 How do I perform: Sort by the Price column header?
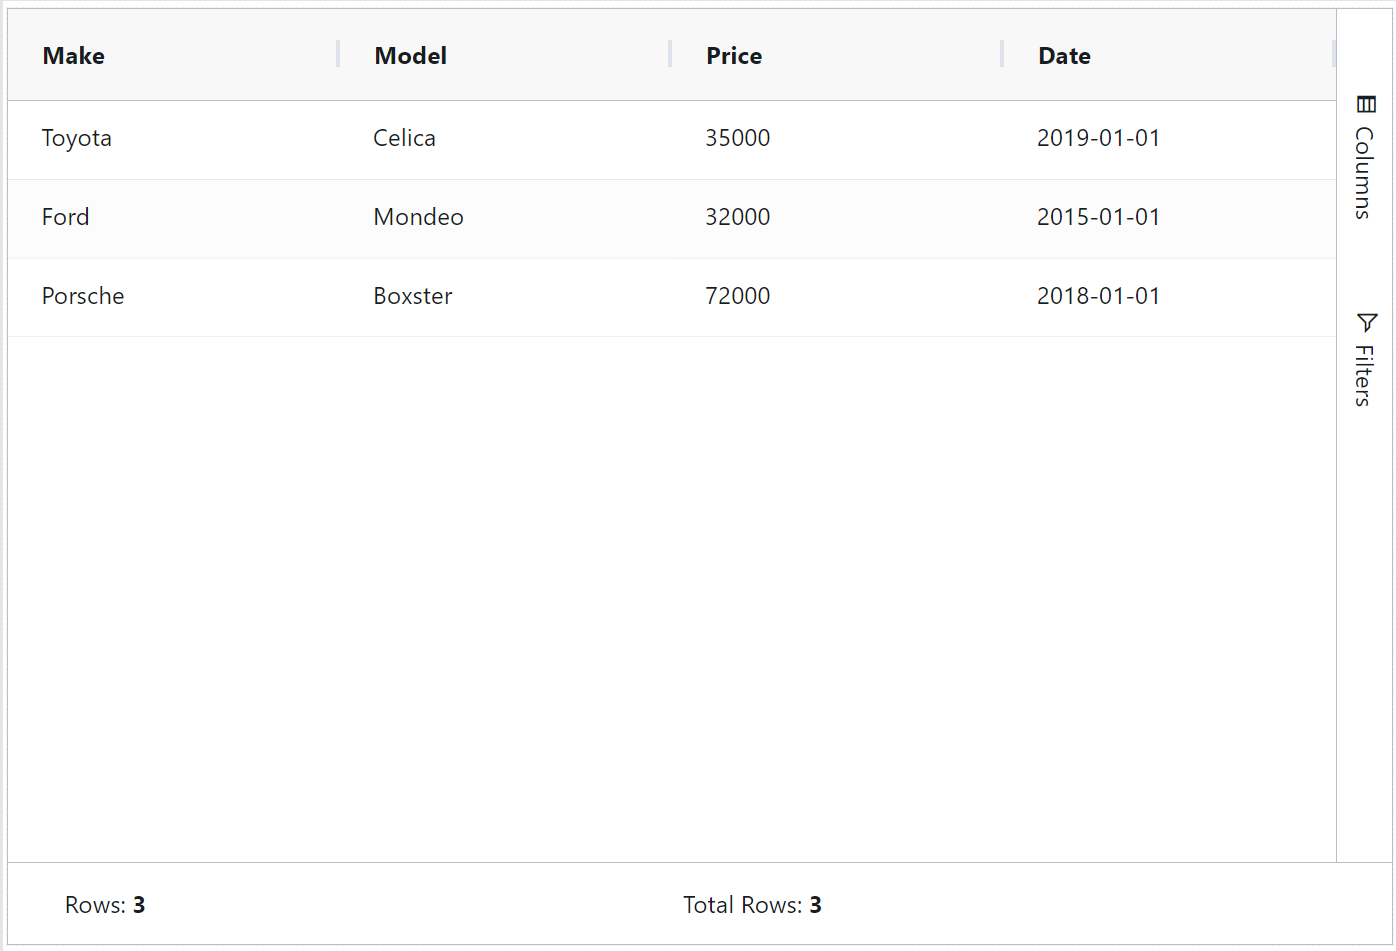point(734,56)
